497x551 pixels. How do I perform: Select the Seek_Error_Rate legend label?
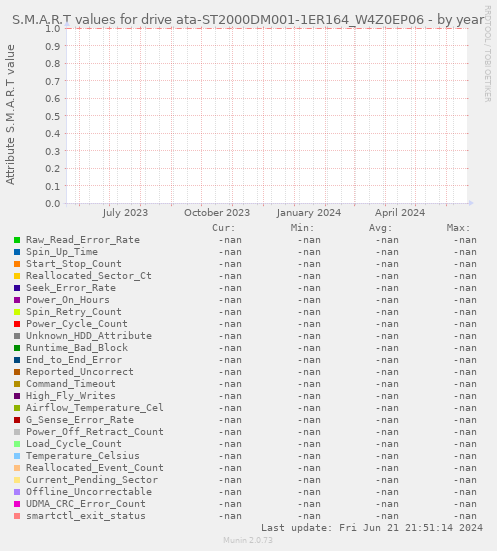71,288
